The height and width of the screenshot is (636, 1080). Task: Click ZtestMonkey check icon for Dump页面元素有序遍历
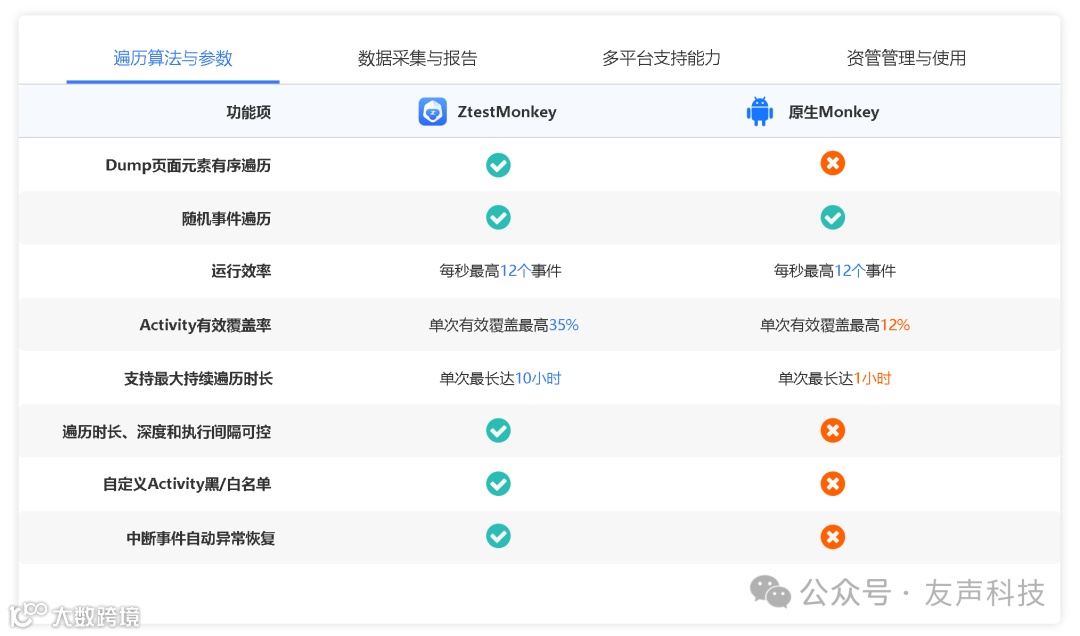pyautogui.click(x=498, y=165)
